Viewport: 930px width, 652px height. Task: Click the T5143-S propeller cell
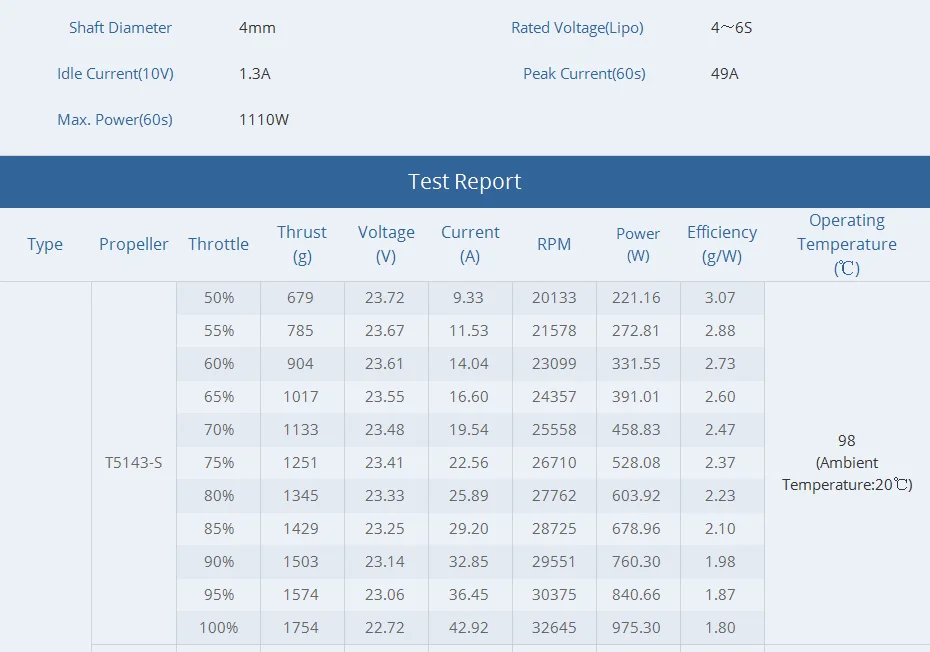coord(133,463)
